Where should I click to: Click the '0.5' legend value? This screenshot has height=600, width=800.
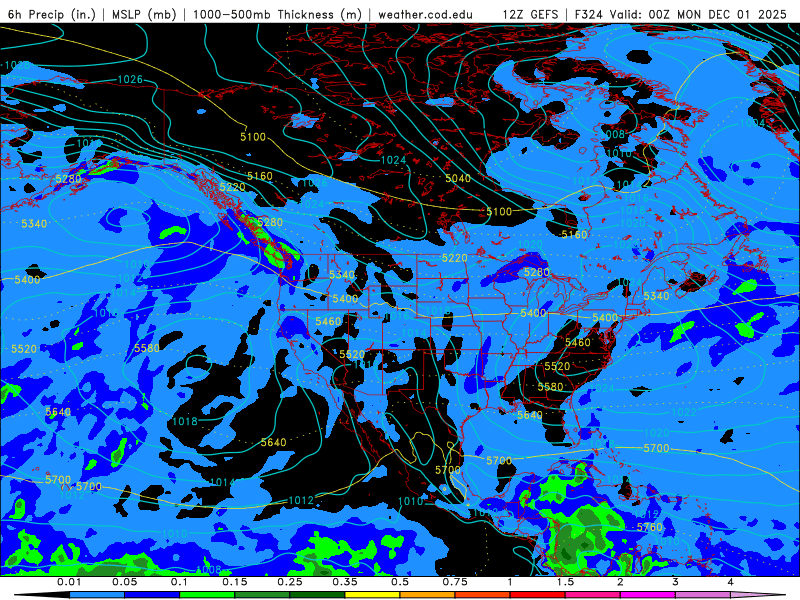tap(400, 582)
